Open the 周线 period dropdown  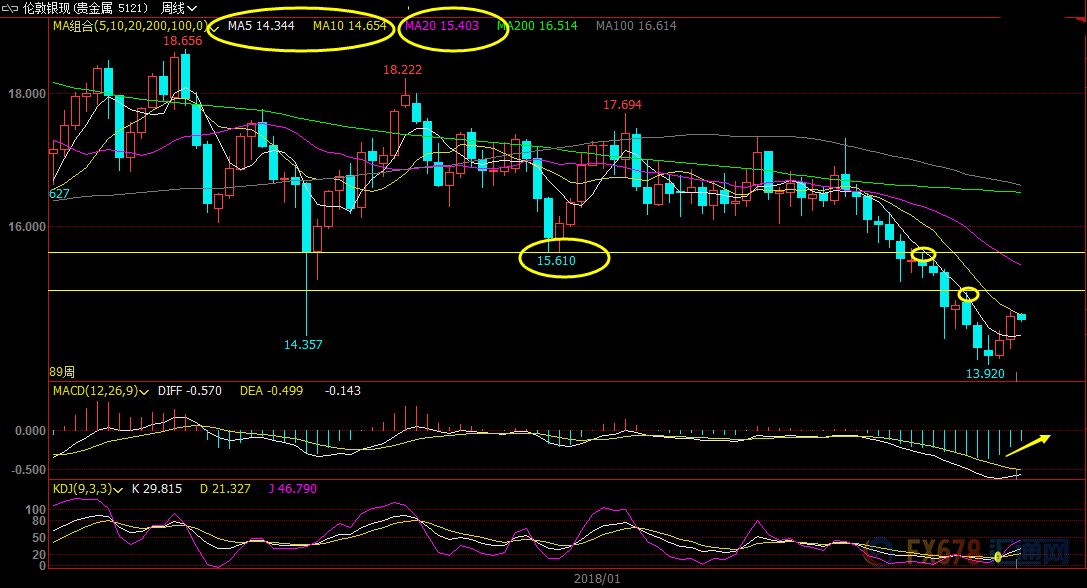tap(179, 8)
